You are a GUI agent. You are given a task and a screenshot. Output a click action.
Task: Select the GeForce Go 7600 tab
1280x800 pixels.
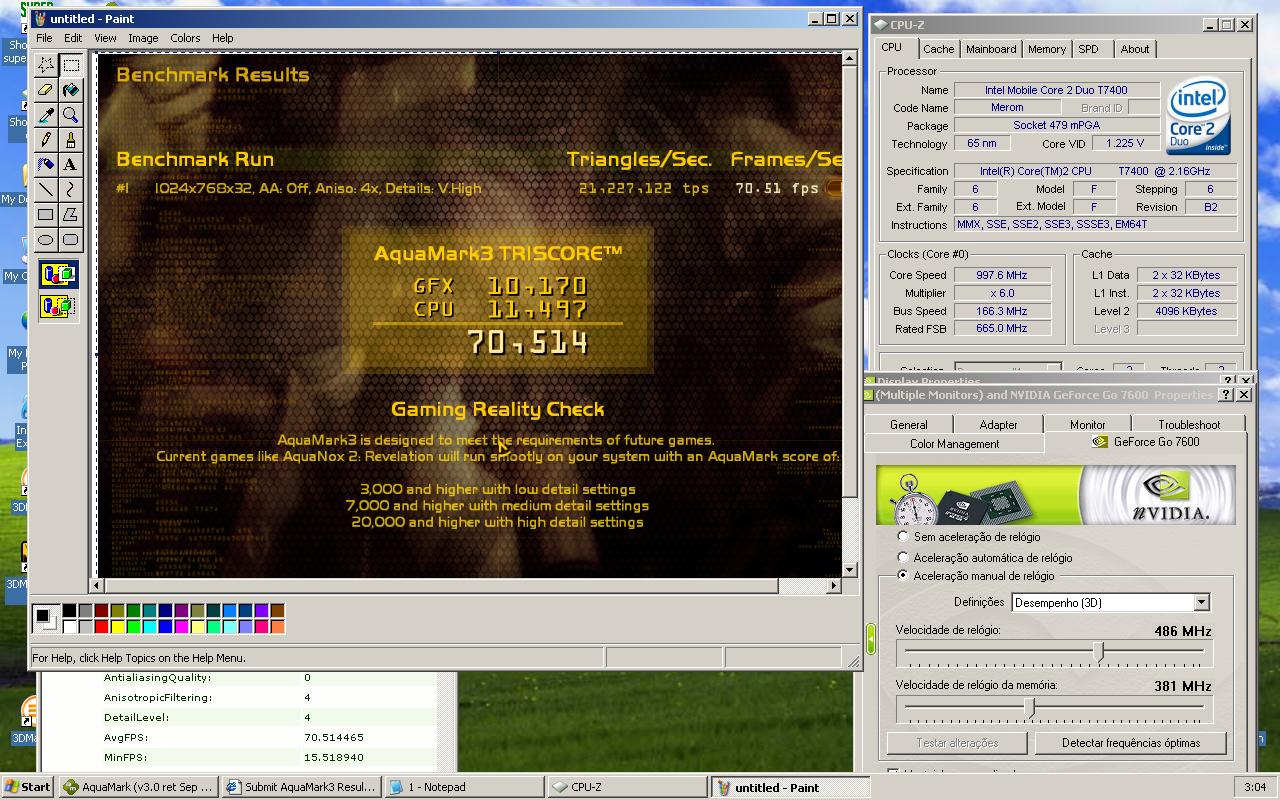click(x=1145, y=441)
